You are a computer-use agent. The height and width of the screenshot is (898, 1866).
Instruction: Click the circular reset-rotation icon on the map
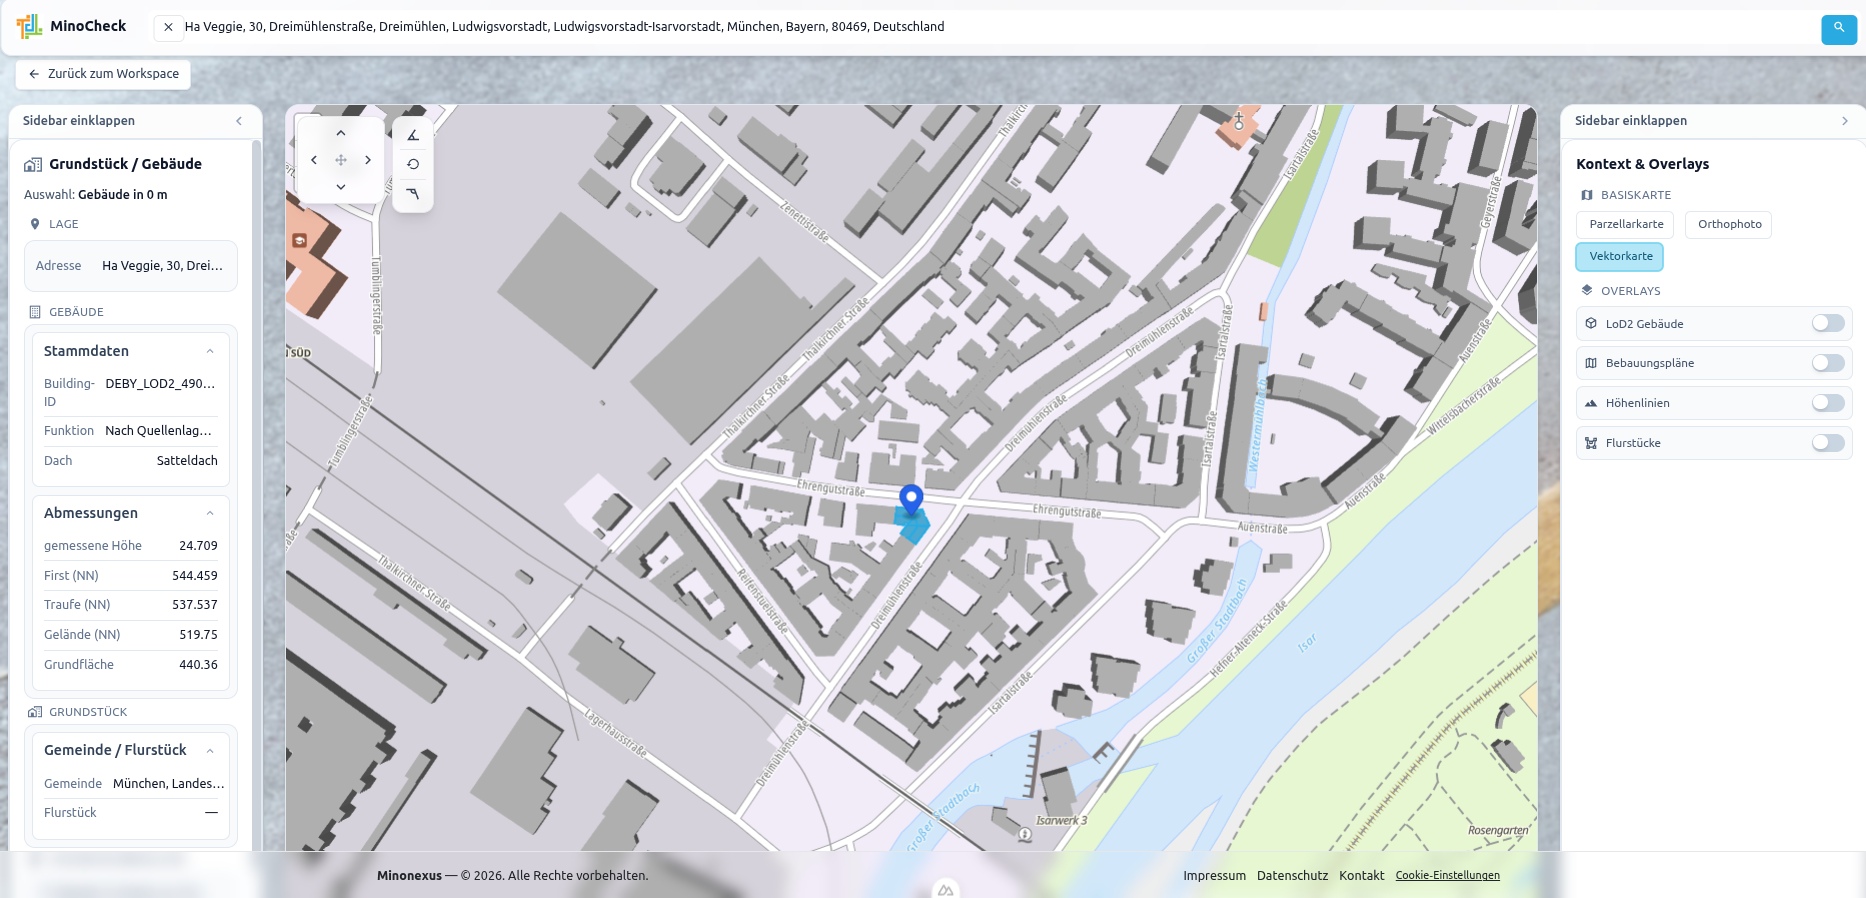click(413, 164)
